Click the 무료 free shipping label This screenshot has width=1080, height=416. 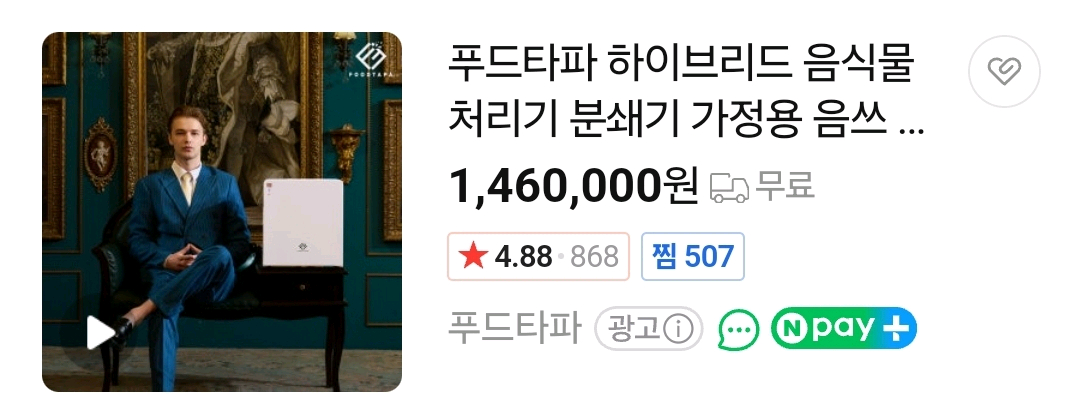(x=785, y=186)
